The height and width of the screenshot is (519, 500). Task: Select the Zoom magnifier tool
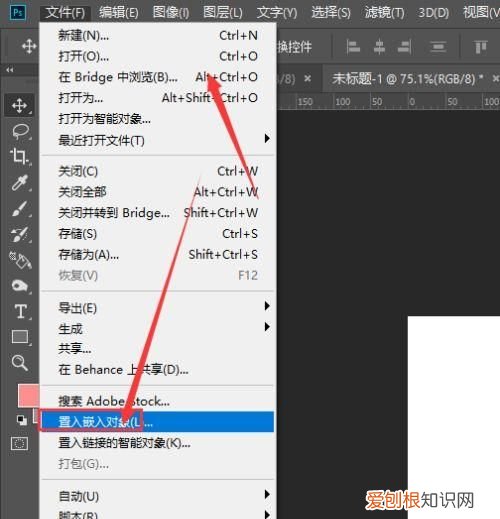pyautogui.click(x=19, y=362)
